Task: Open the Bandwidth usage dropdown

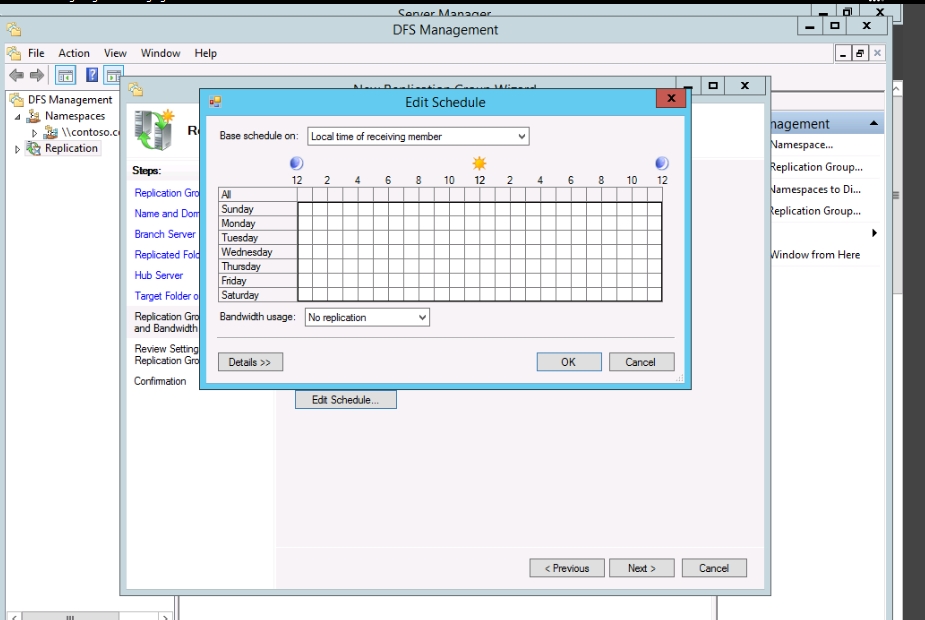Action: (367, 317)
